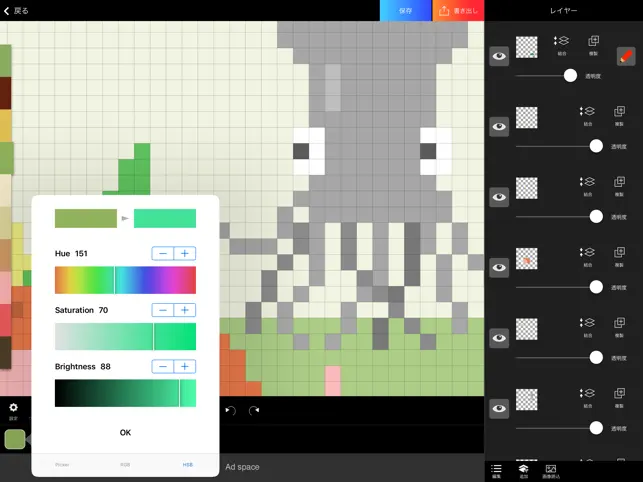Select first layer thumbnail with green mark
The height and width of the screenshot is (482, 643).
[527, 47]
